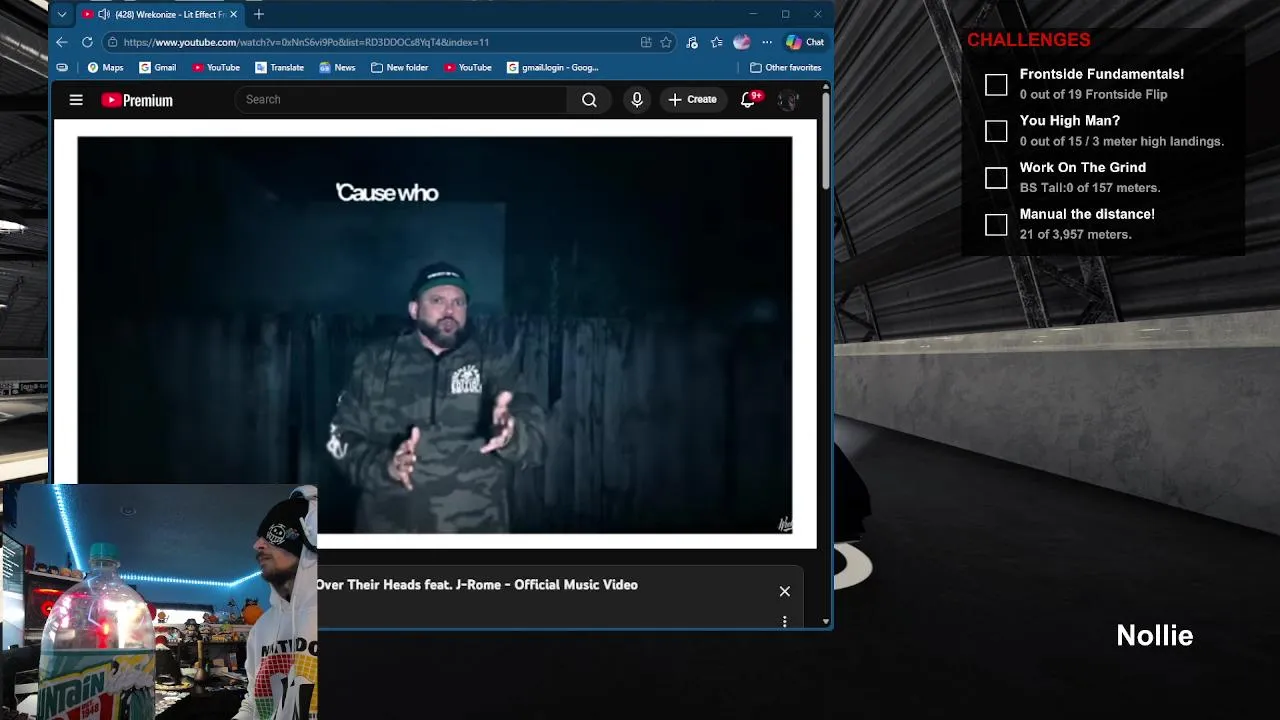Click the playing music video
Screen dimensions: 1280x720
click(x=435, y=335)
